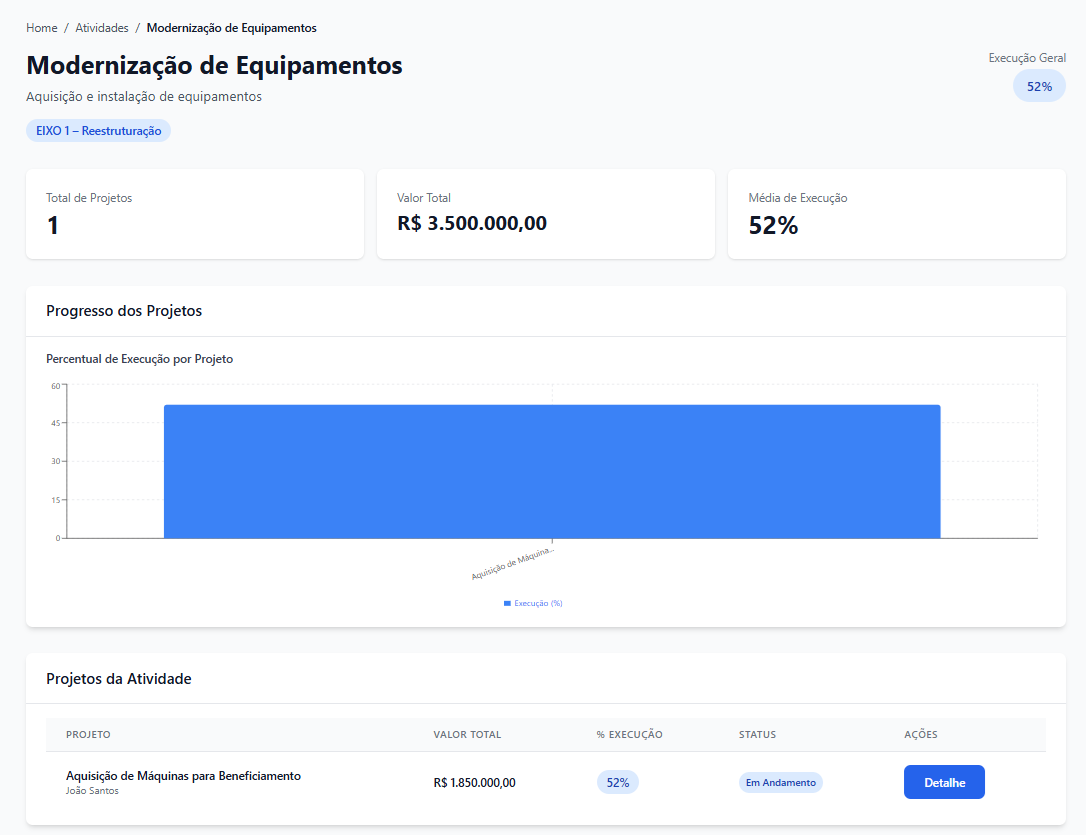This screenshot has height=835, width=1086.
Task: Click the 52% badge in the table row
Action: pyautogui.click(x=617, y=782)
